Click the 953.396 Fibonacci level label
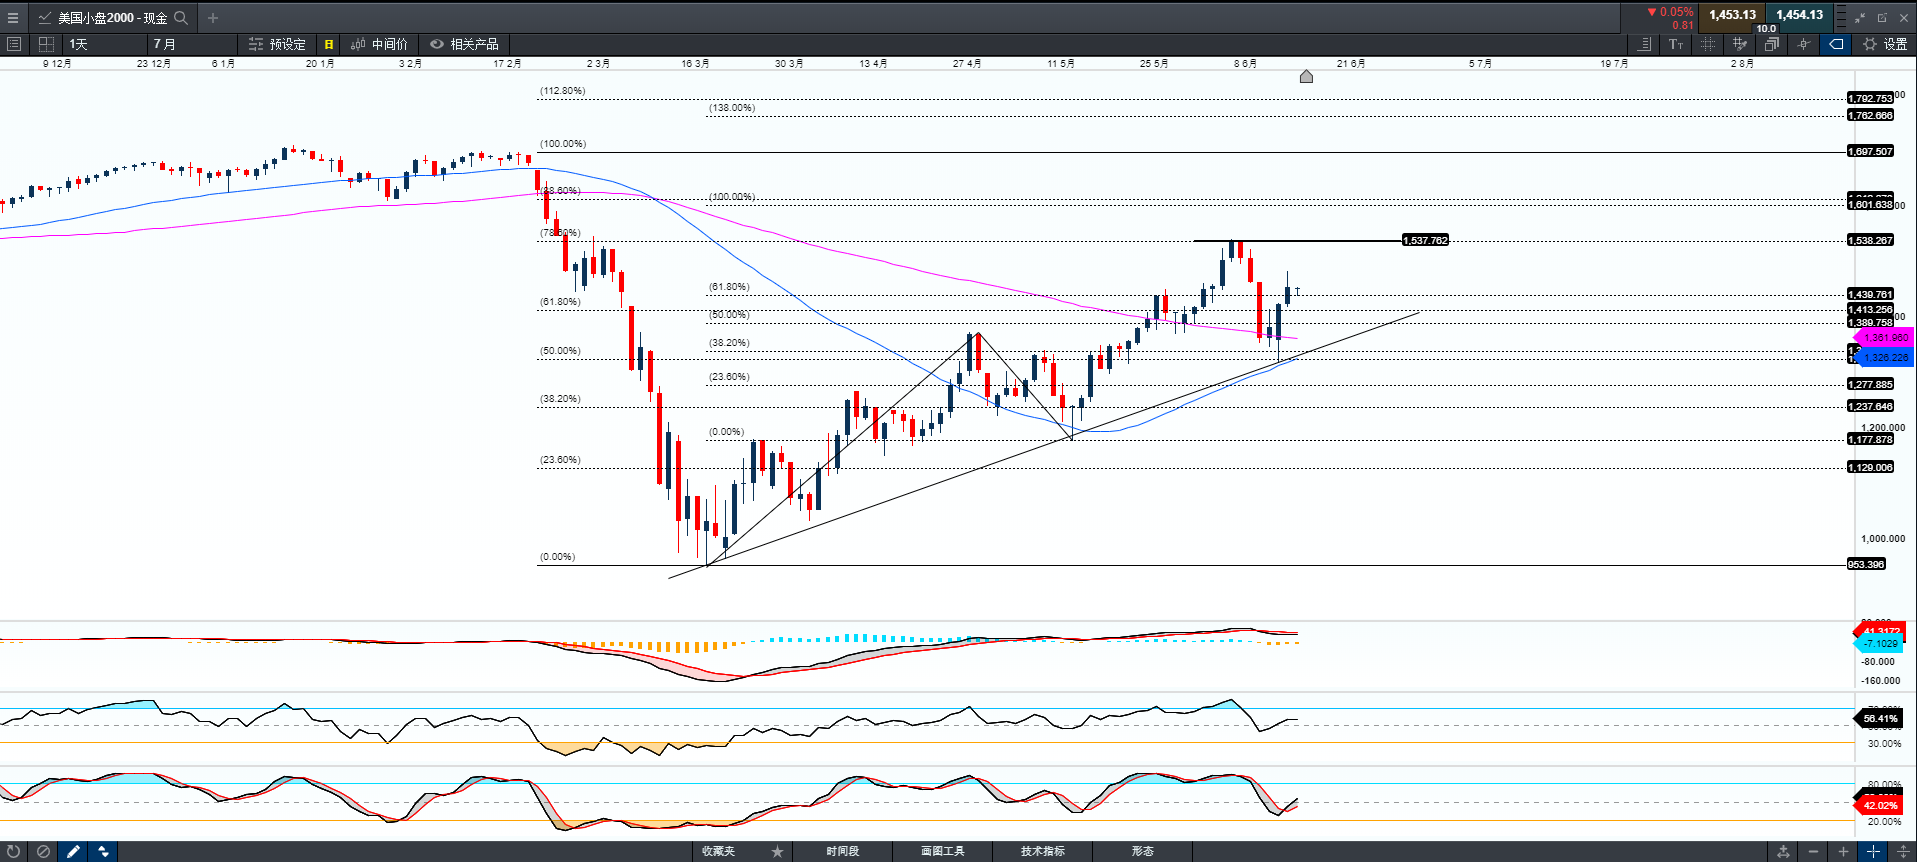 tap(1866, 564)
